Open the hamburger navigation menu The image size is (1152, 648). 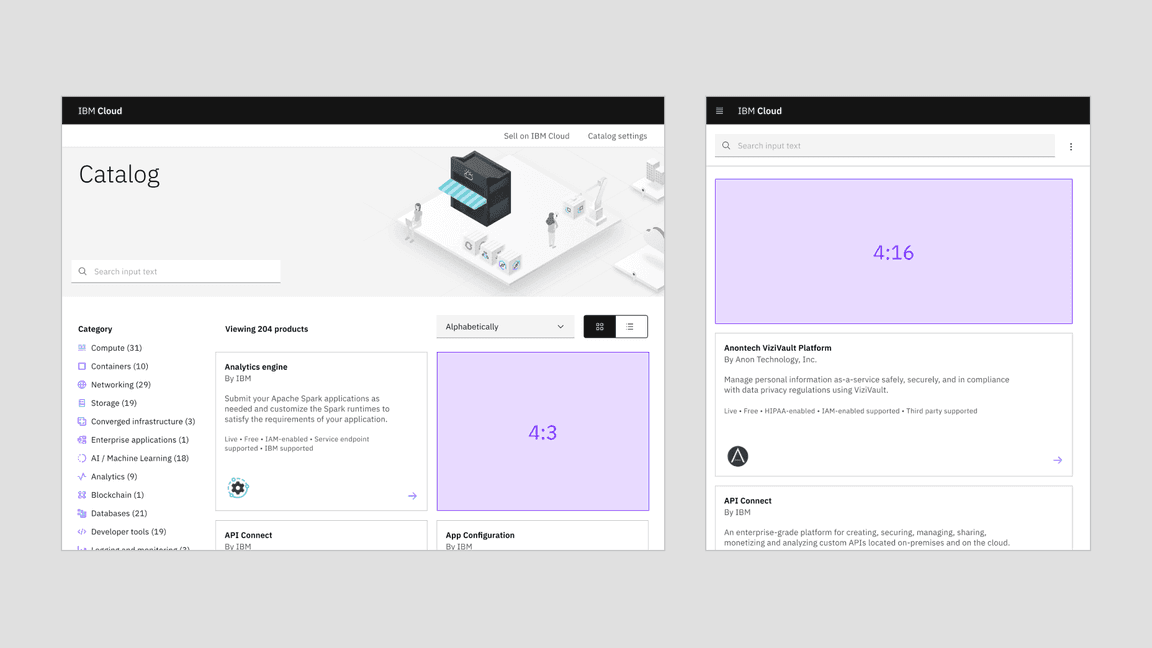coord(719,110)
